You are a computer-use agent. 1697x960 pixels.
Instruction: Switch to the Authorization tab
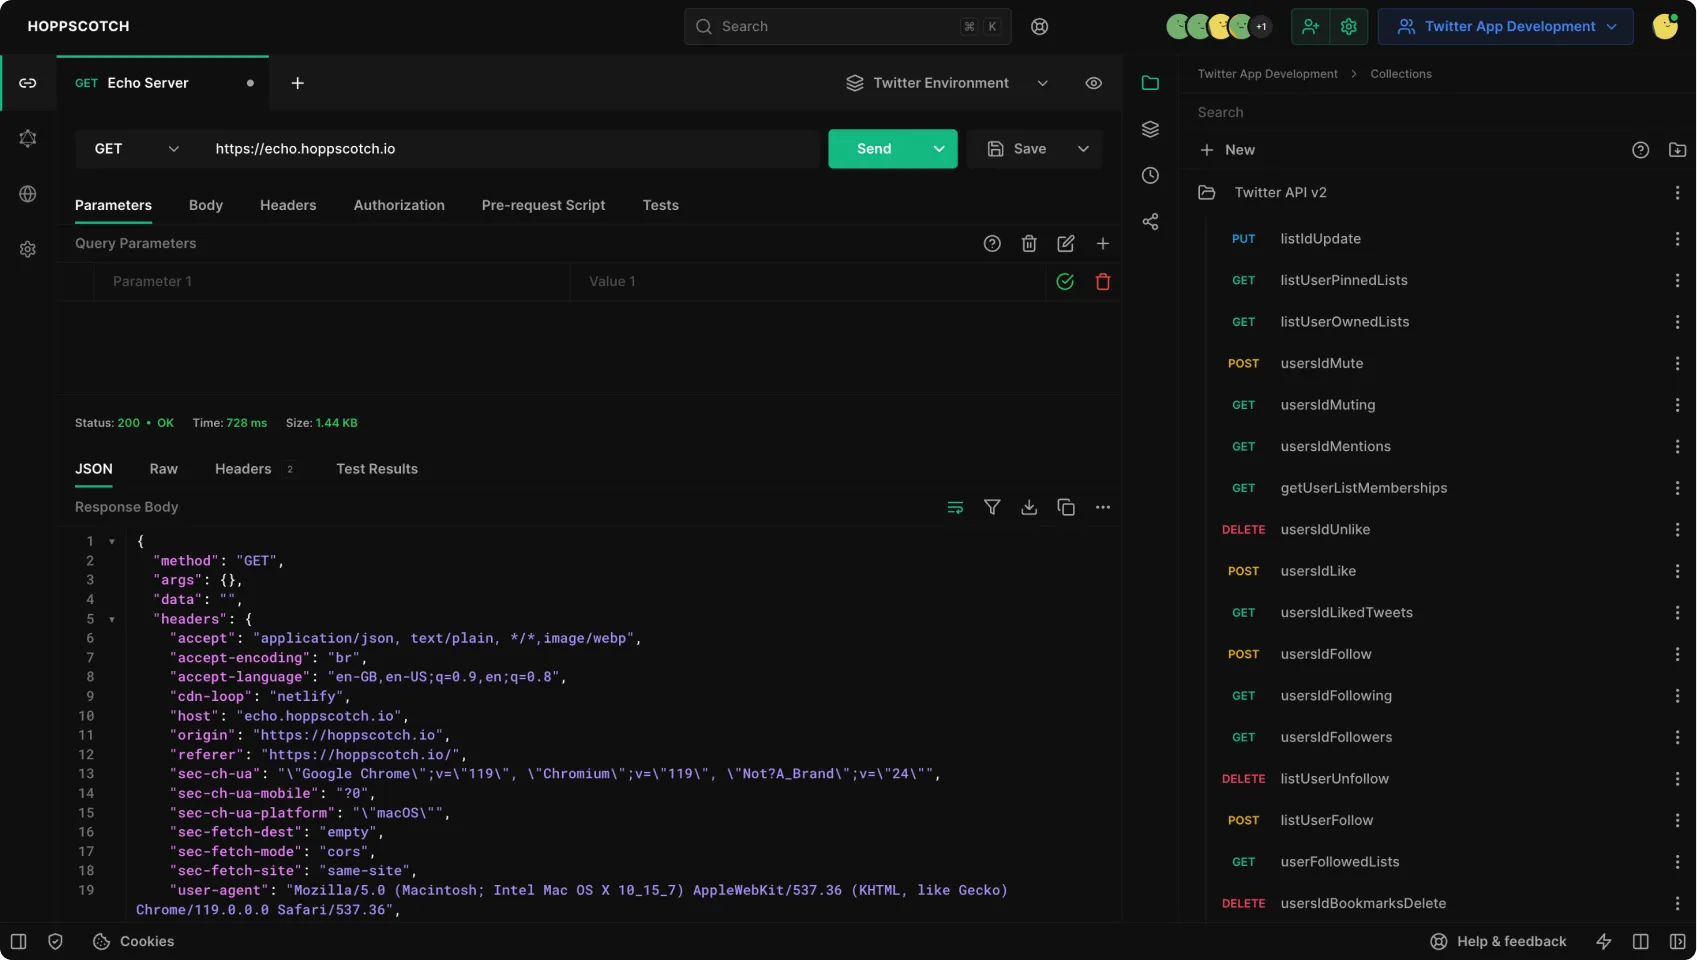[x=399, y=205]
